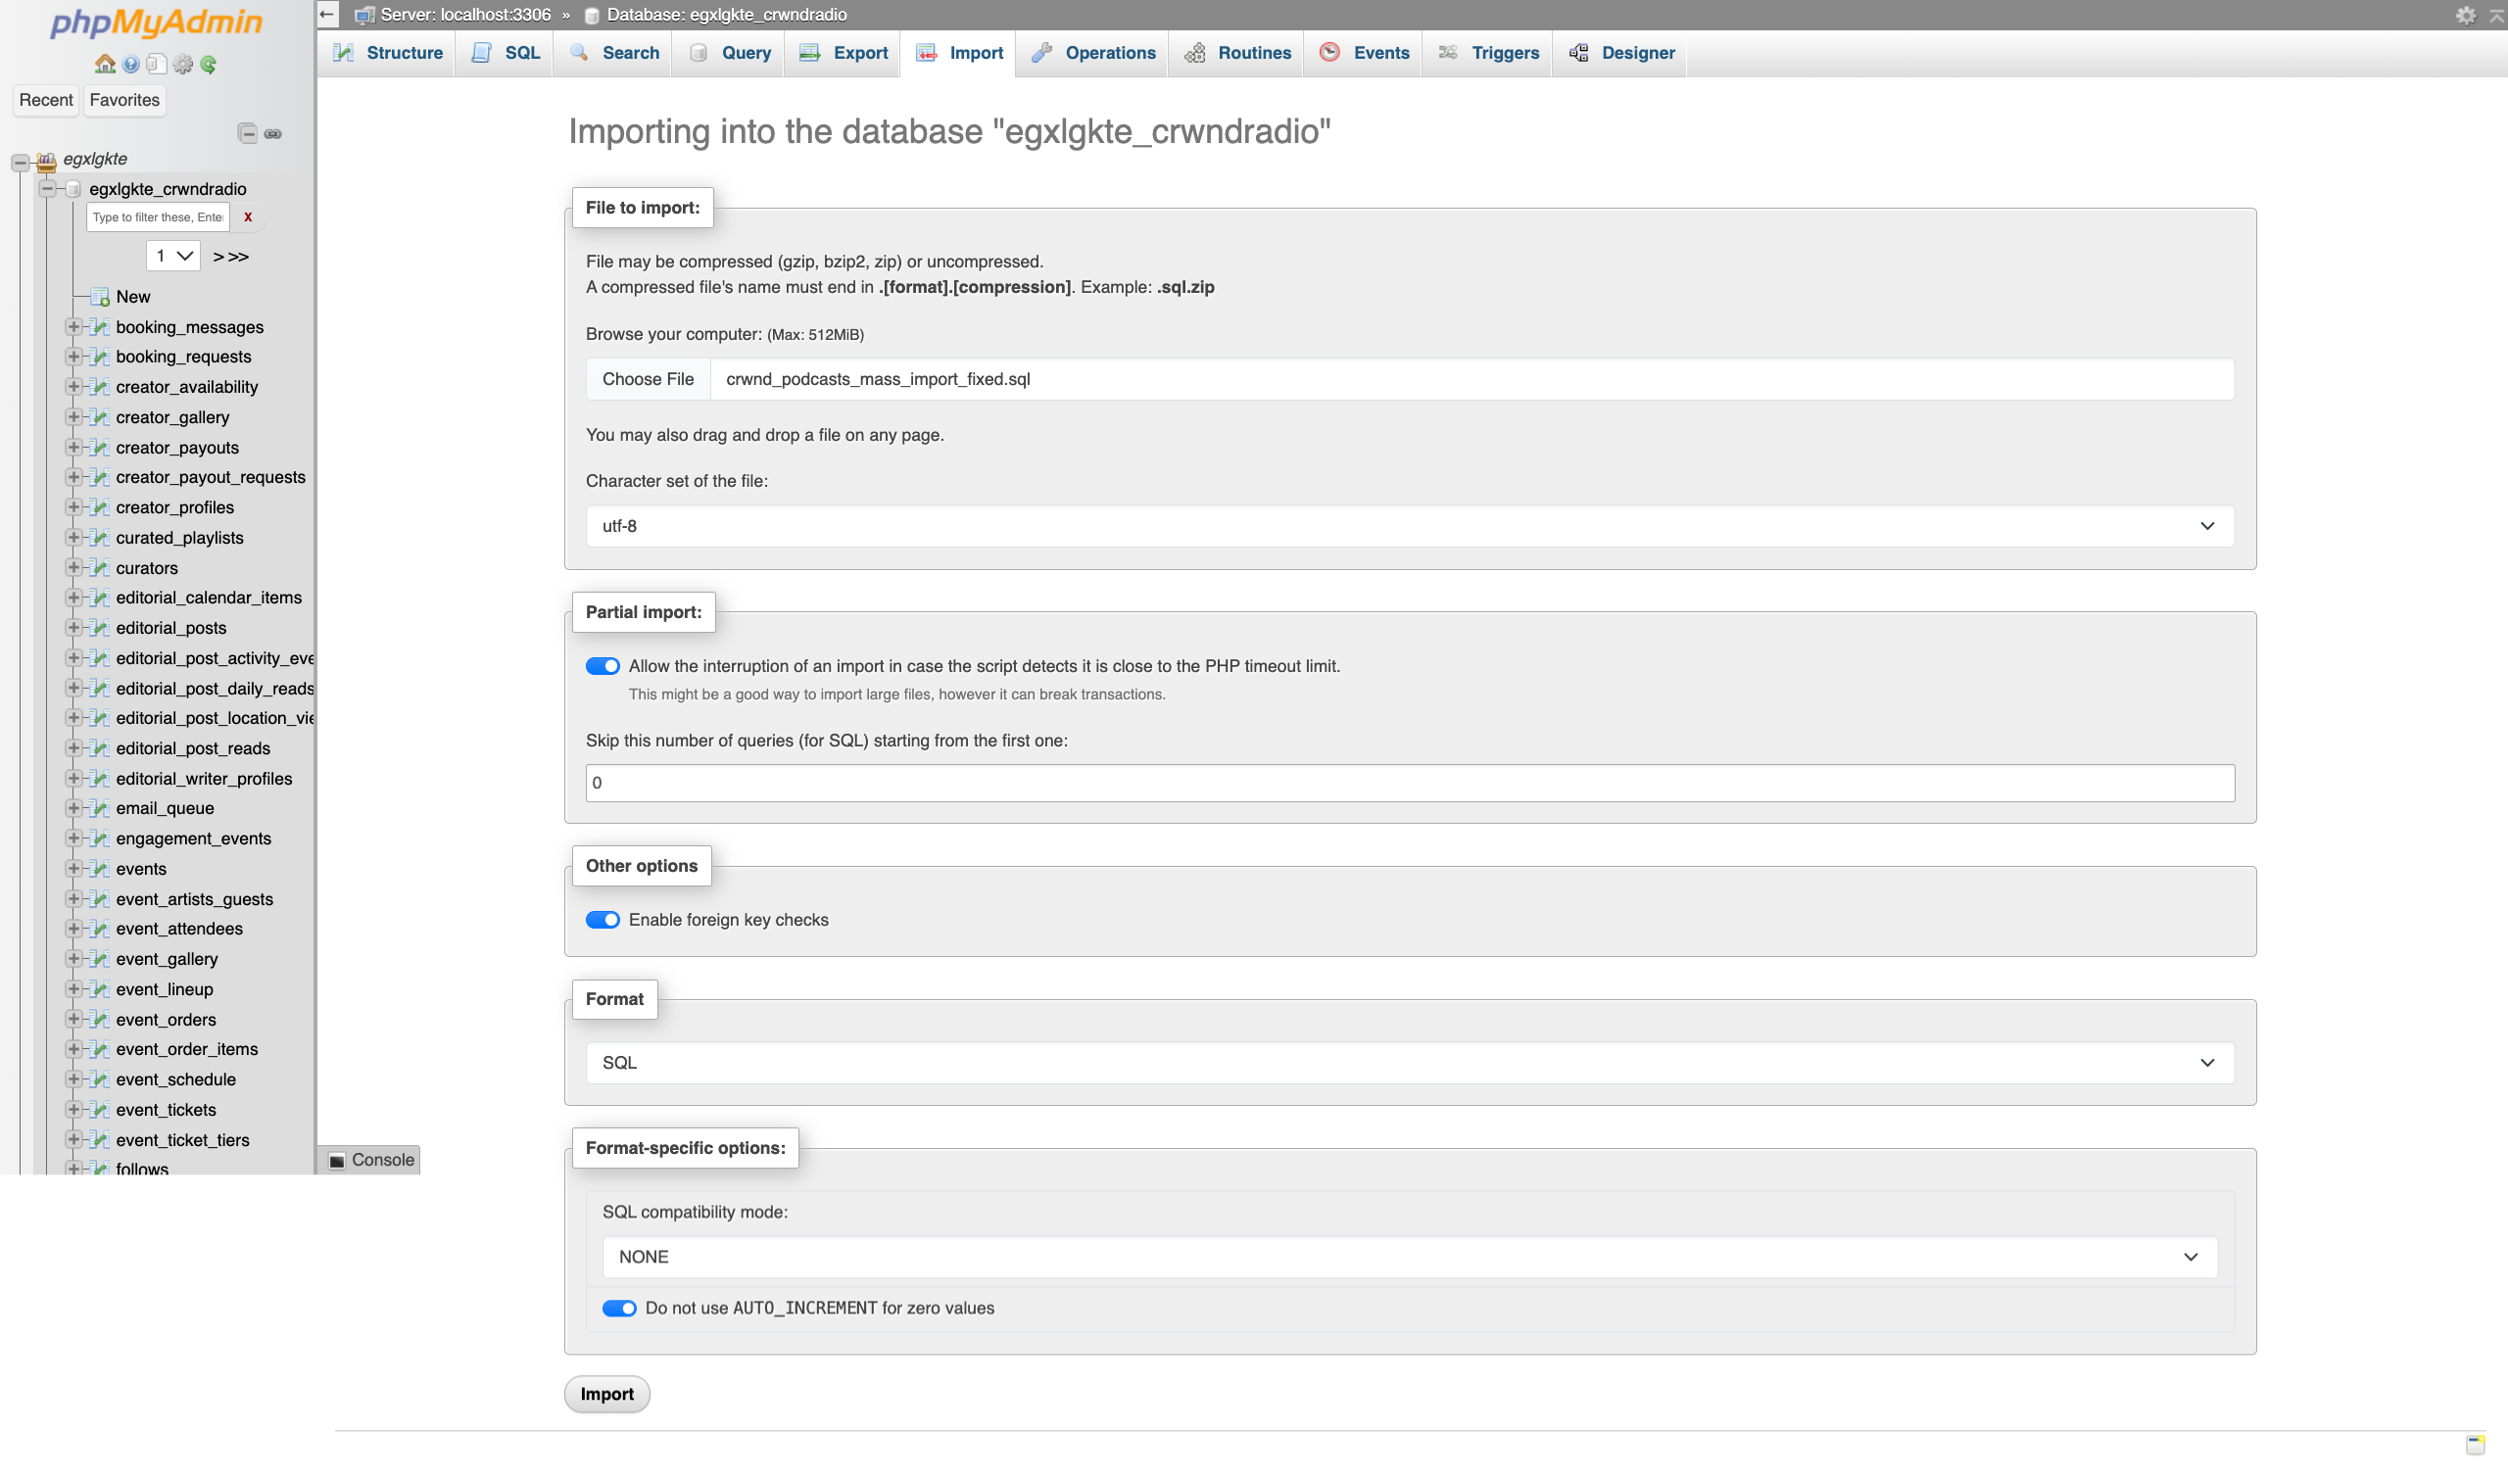Switch to the Structure tab
The height and width of the screenshot is (1484, 2508).
pos(388,53)
